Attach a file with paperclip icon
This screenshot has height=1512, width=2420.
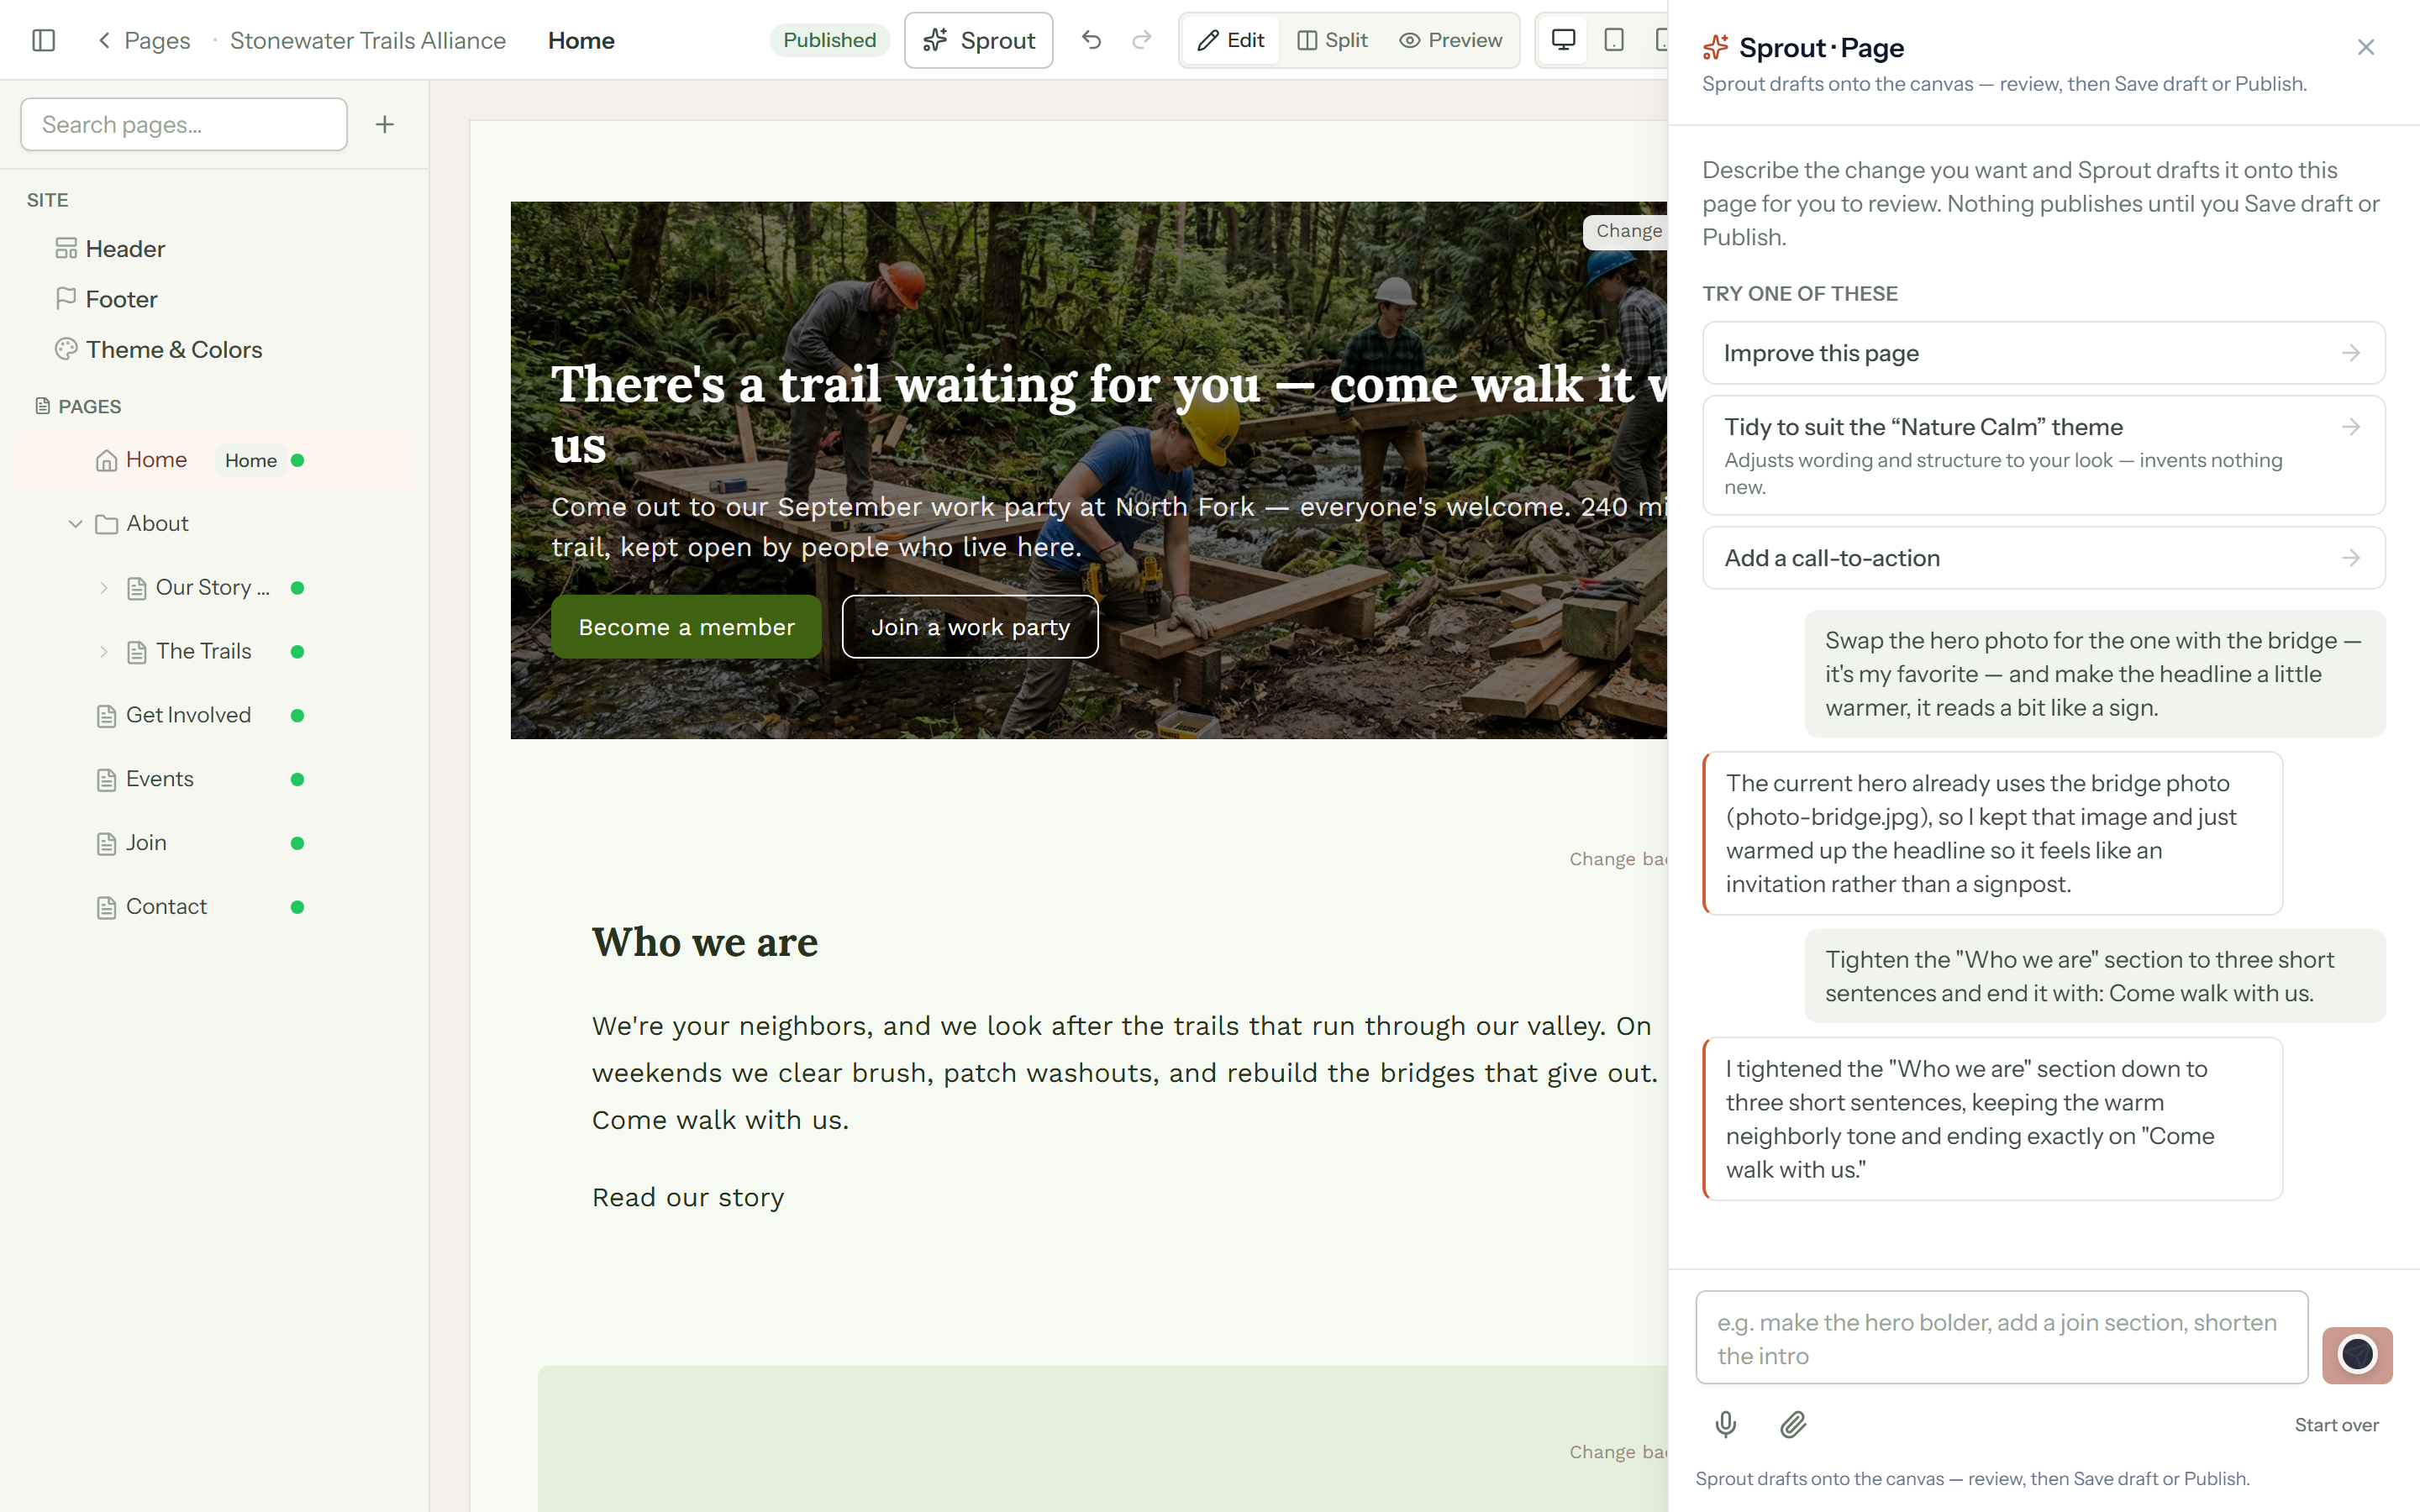1793,1424
